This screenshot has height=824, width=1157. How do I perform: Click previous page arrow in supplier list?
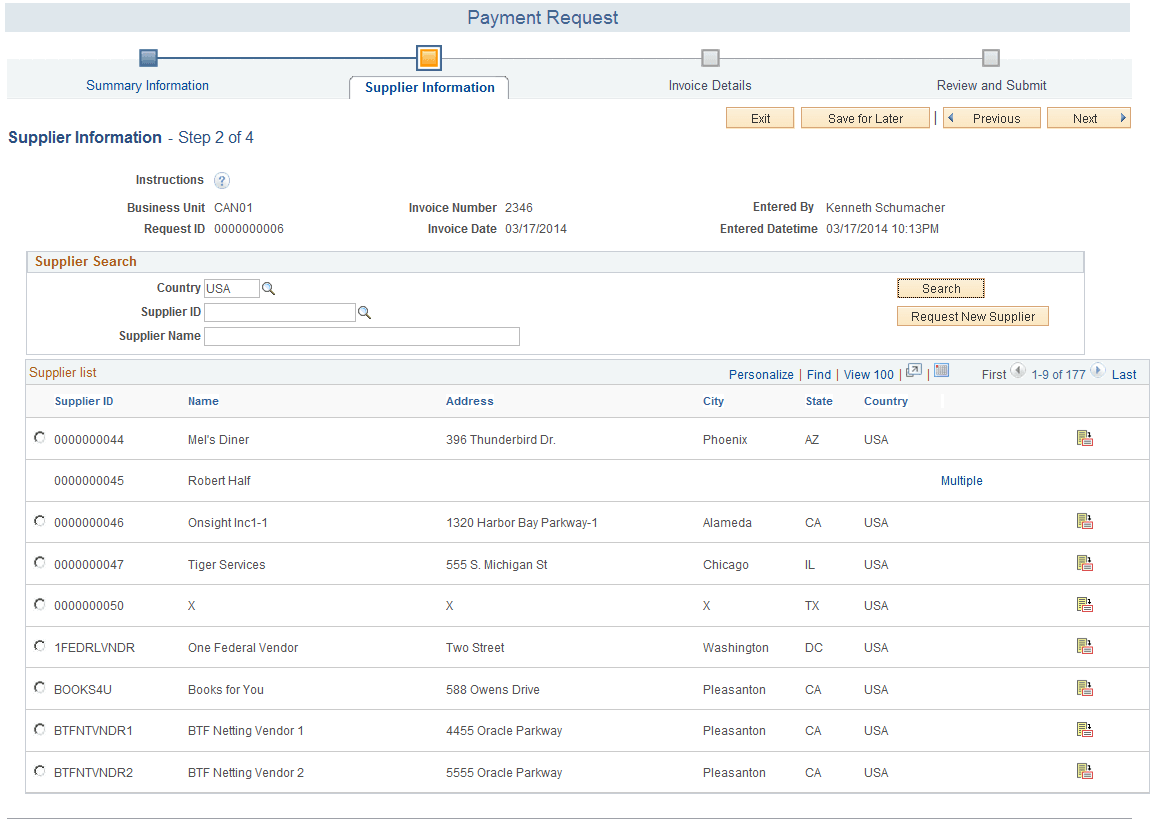coord(1018,370)
